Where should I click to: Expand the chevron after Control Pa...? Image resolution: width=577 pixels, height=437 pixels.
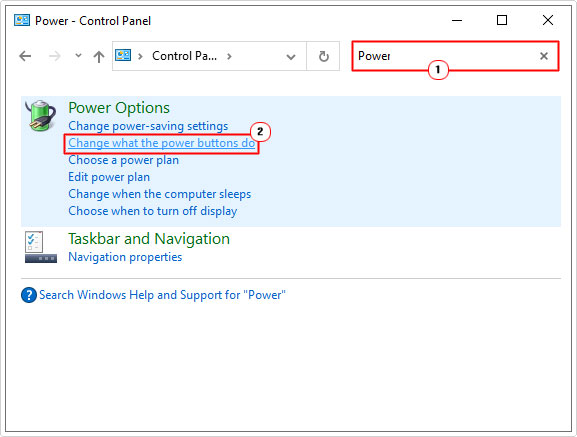point(229,56)
